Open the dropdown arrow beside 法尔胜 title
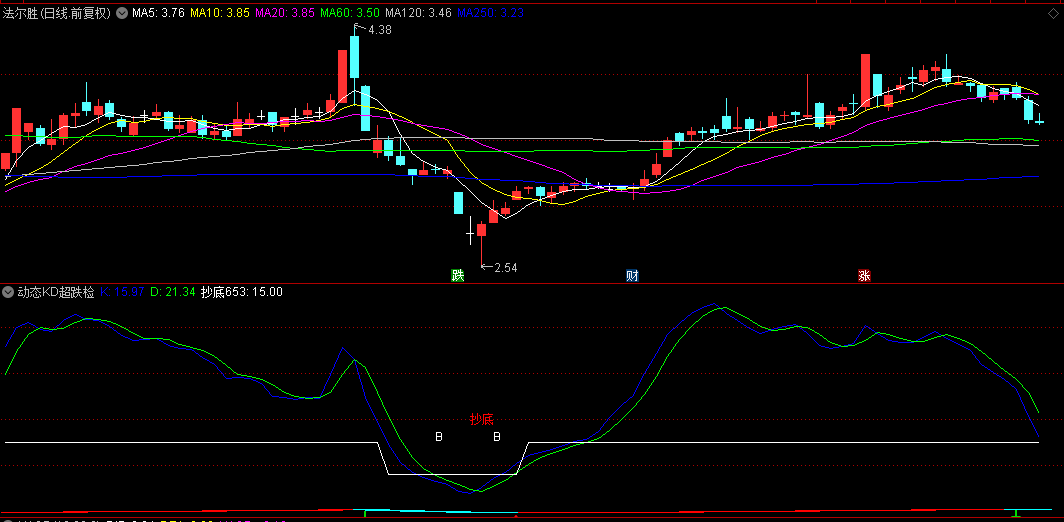This screenshot has height=522, width=1064. click(x=122, y=13)
